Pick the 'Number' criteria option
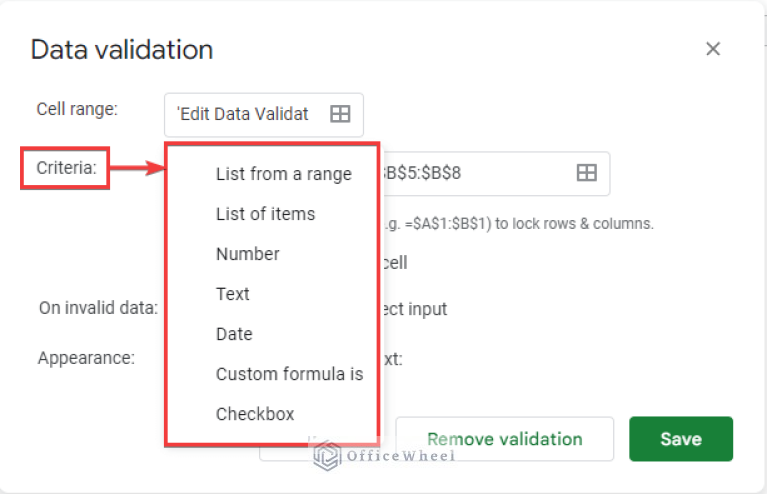 point(248,254)
